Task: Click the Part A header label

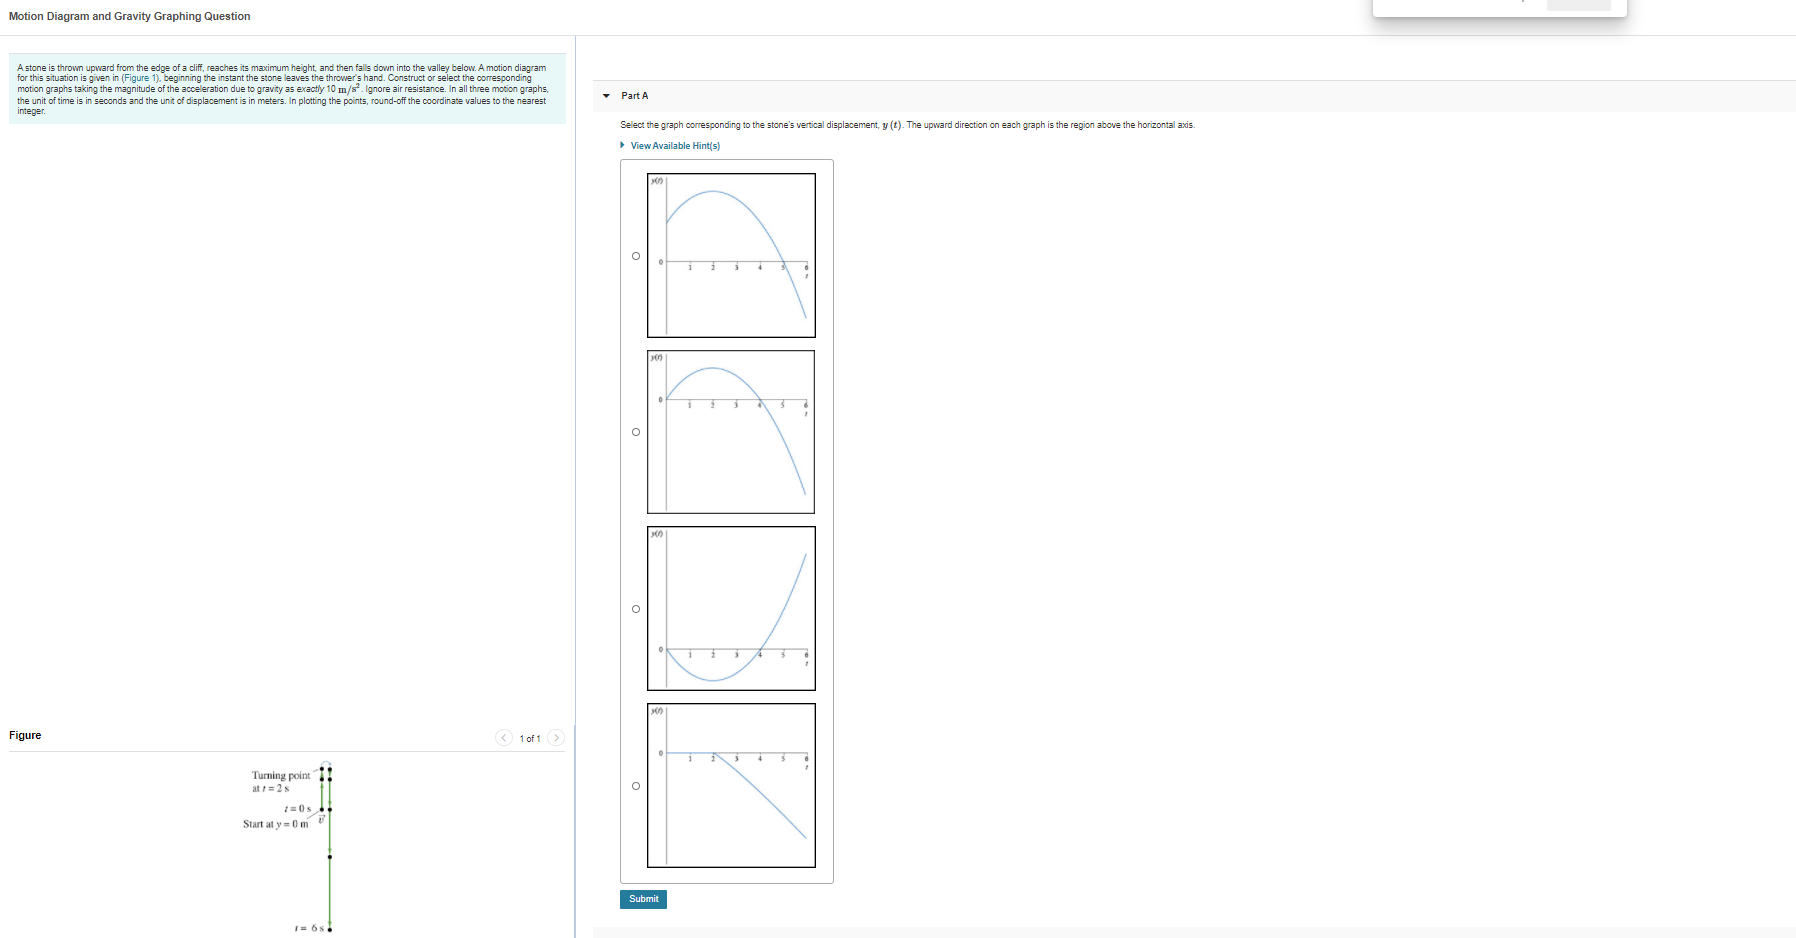Action: [634, 96]
